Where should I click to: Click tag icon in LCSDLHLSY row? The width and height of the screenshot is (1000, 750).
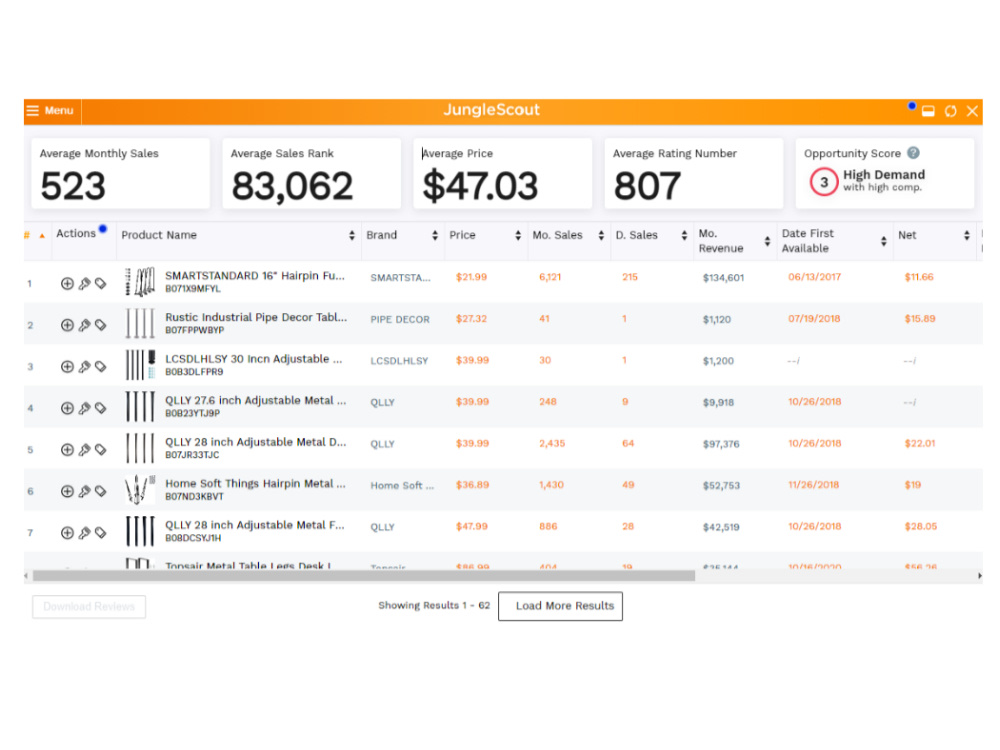[x=101, y=367]
